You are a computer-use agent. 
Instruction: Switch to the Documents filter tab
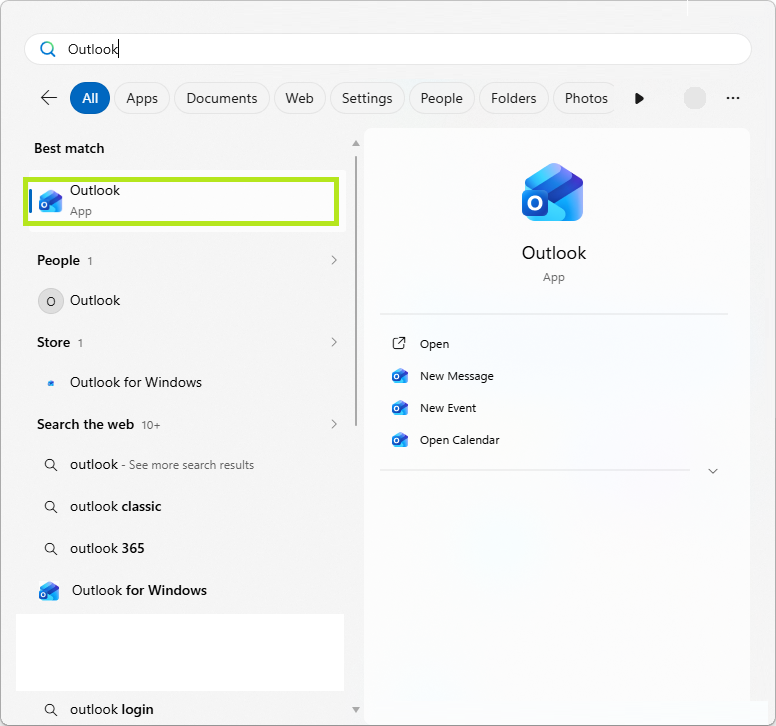point(222,98)
